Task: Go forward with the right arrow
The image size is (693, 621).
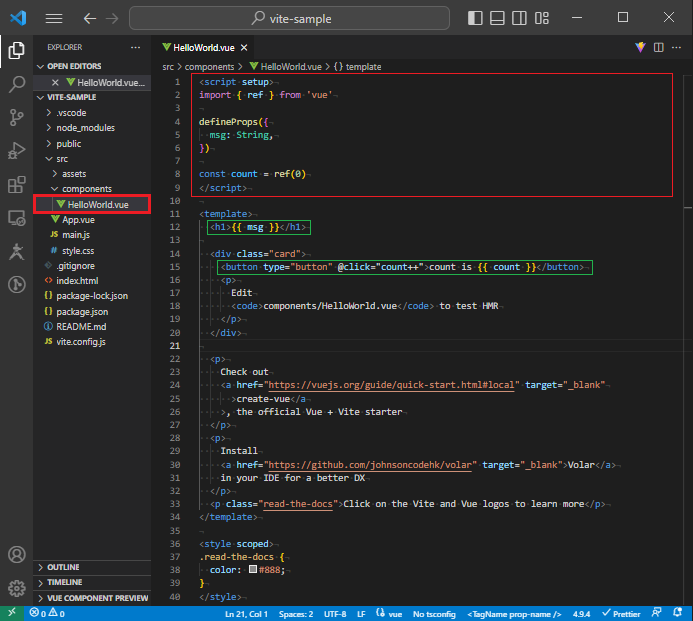Action: [x=112, y=18]
